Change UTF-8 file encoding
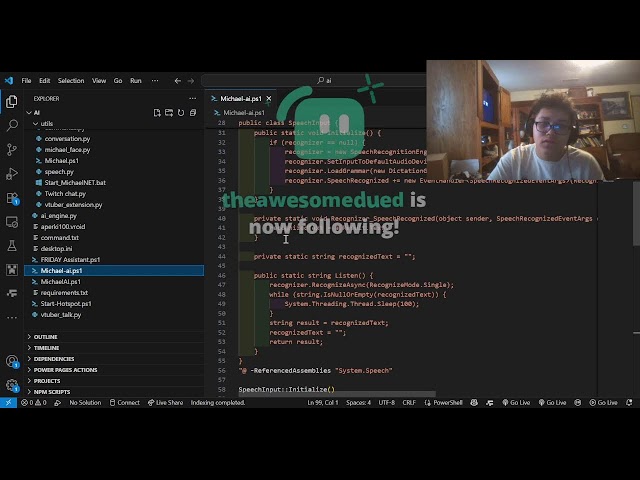Viewport: 640px width, 480px height. coord(387,402)
